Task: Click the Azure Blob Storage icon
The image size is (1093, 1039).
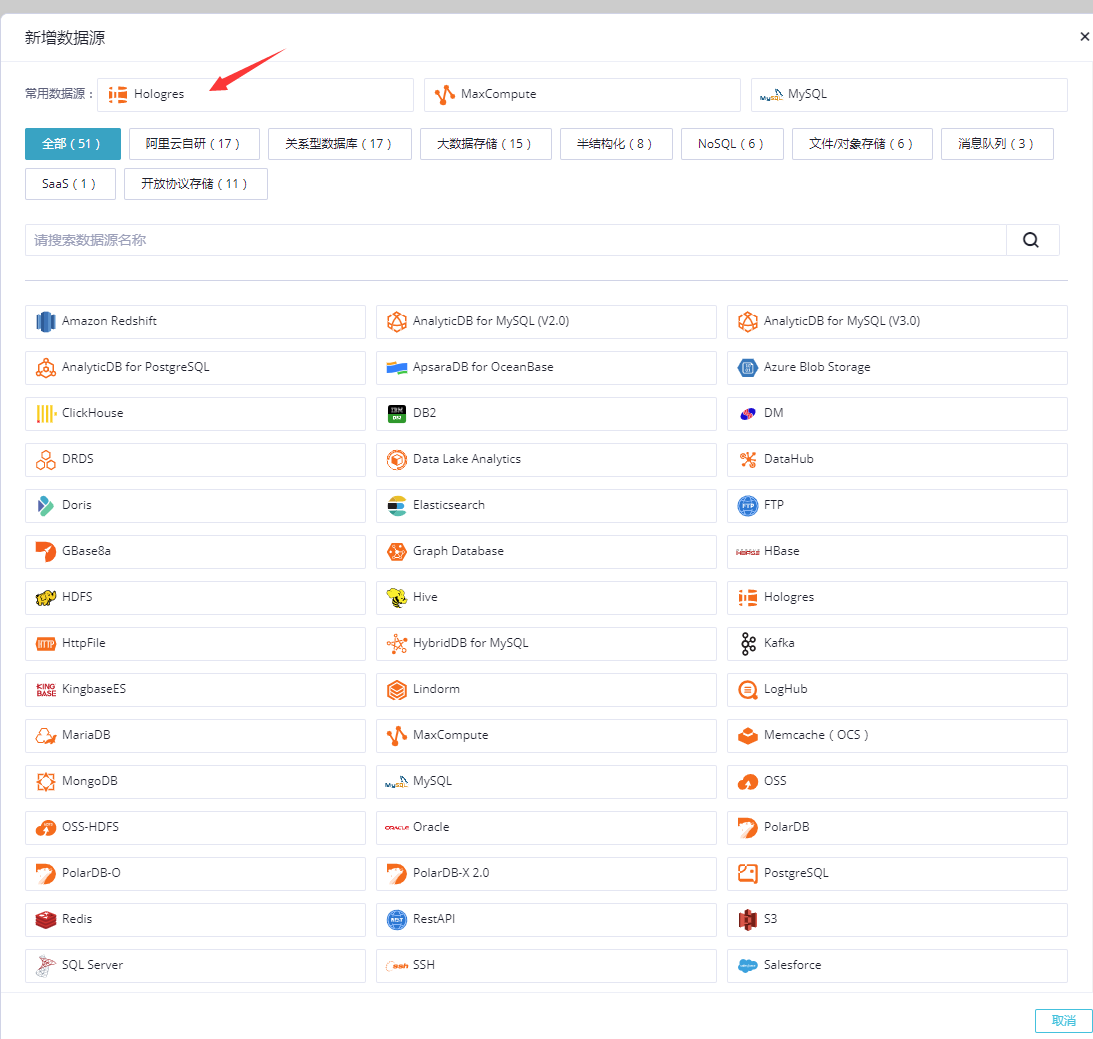Action: [748, 368]
